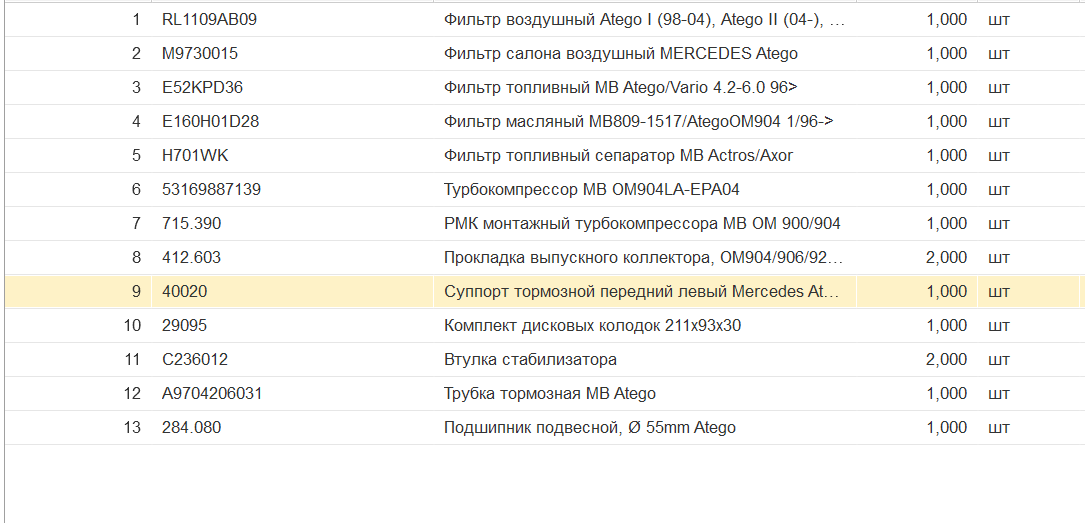Screen dimensions: 1085x523
Task: Select article 715.390 in row 7
Action: click(x=191, y=223)
